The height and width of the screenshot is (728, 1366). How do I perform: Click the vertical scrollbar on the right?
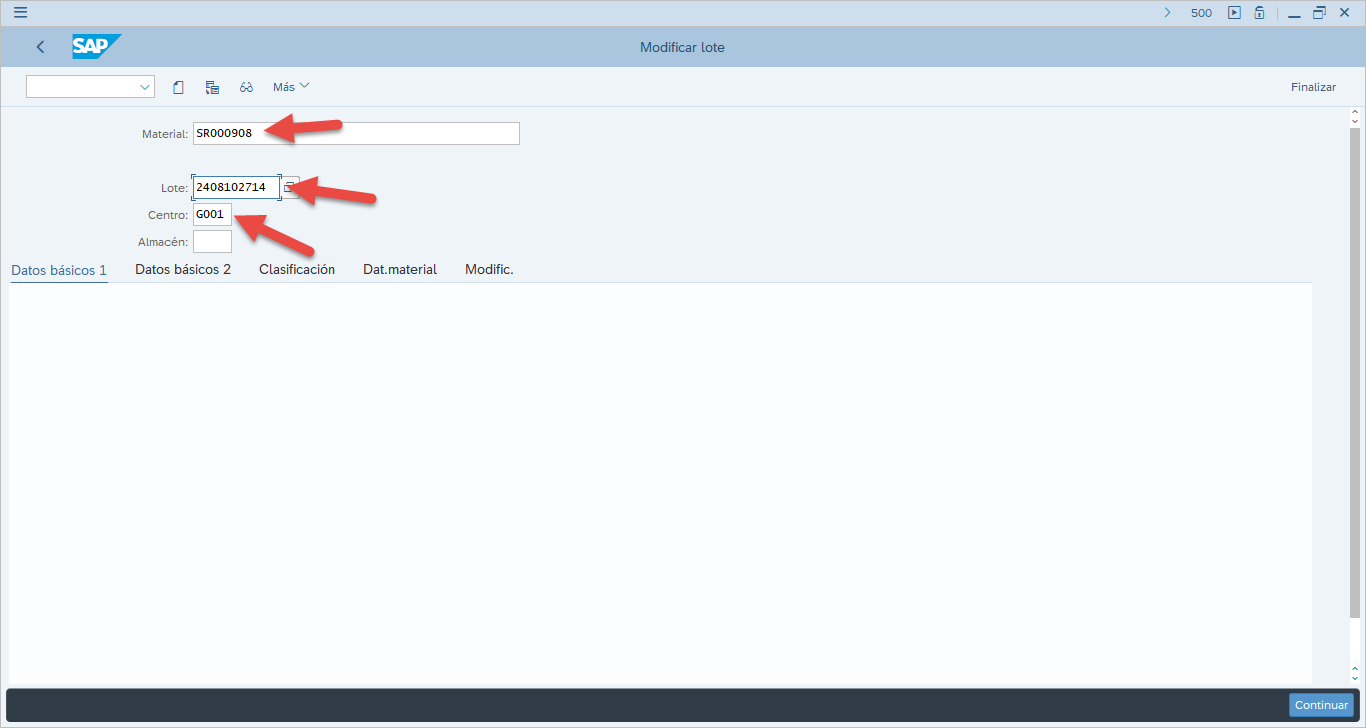coord(1355,370)
